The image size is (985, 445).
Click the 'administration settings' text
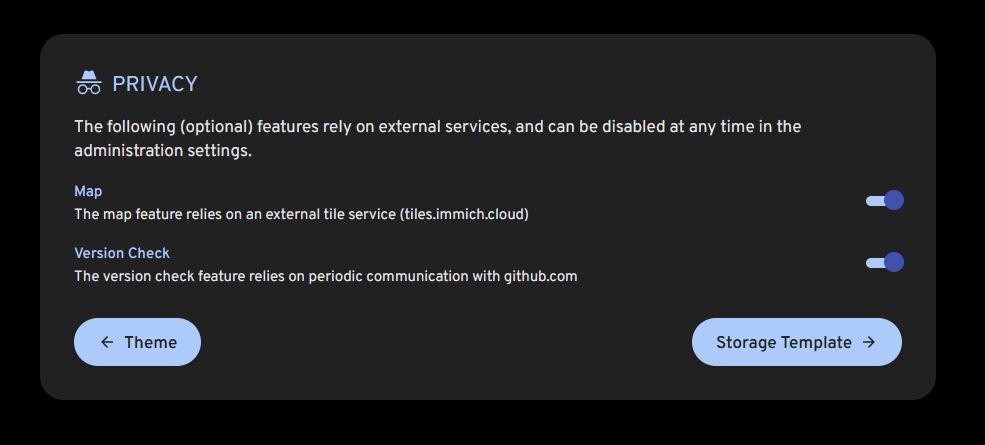point(162,151)
